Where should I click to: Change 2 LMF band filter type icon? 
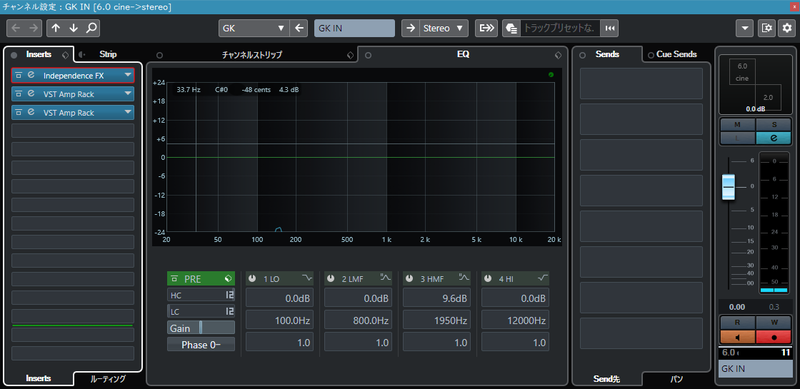(385, 278)
